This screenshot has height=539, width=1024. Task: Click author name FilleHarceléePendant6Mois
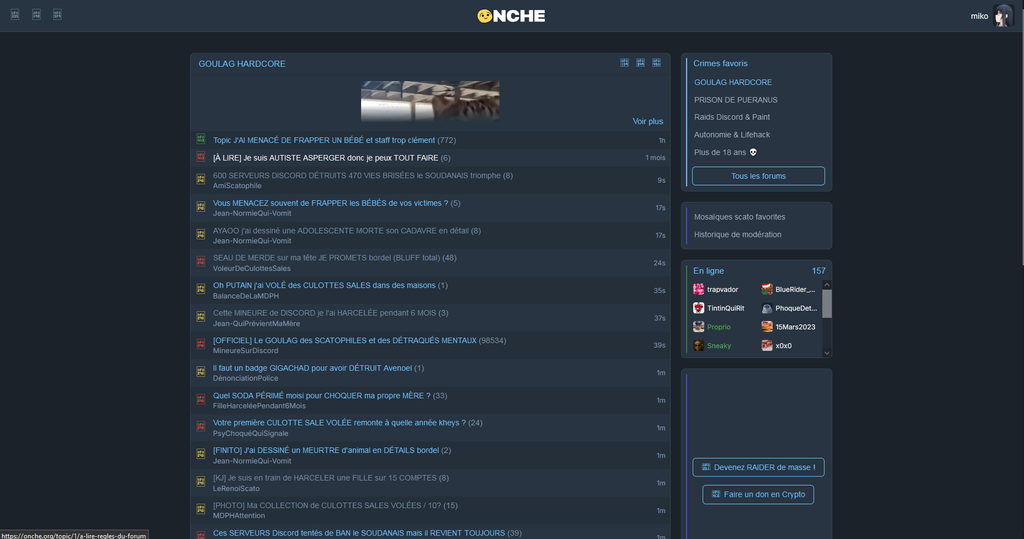[x=259, y=406]
